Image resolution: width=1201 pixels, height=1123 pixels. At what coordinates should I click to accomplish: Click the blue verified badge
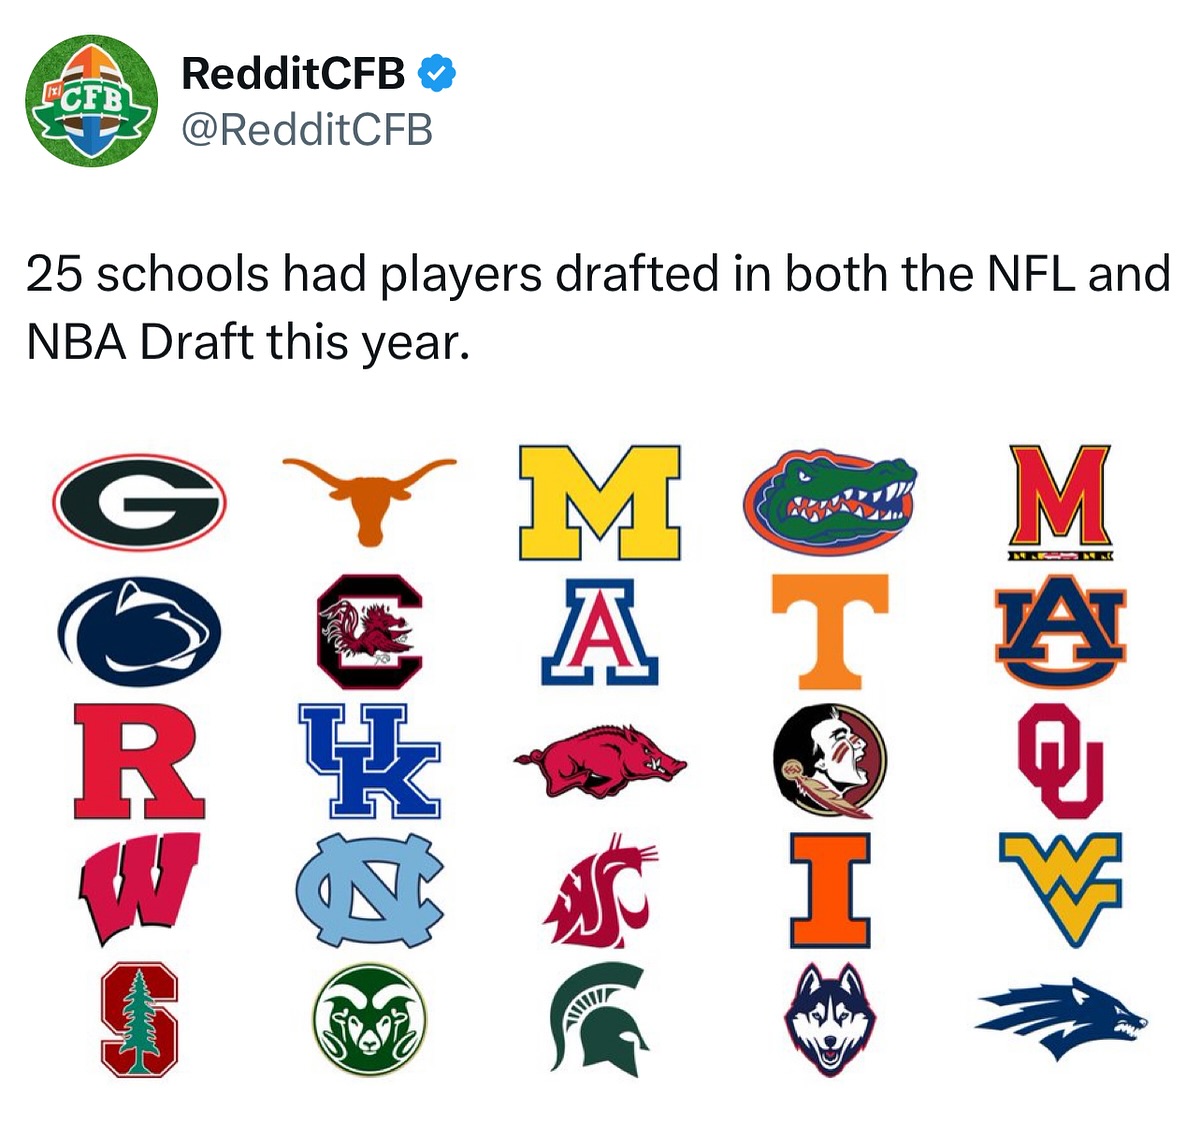[436, 72]
